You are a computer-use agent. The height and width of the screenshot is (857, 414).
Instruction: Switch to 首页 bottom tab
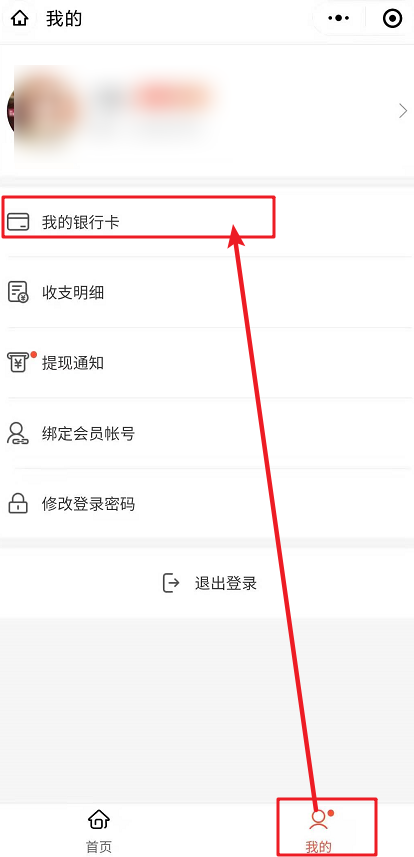pyautogui.click(x=99, y=831)
